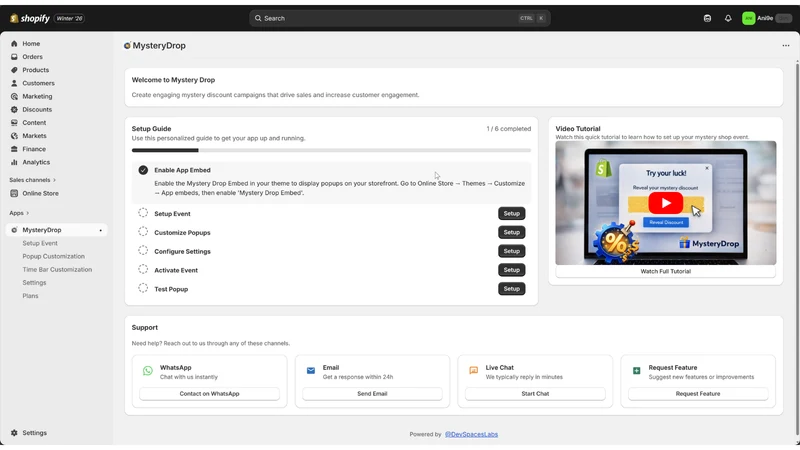Click the Winter '26 edition badge
The height and width of the screenshot is (450, 800).
pos(69,18)
